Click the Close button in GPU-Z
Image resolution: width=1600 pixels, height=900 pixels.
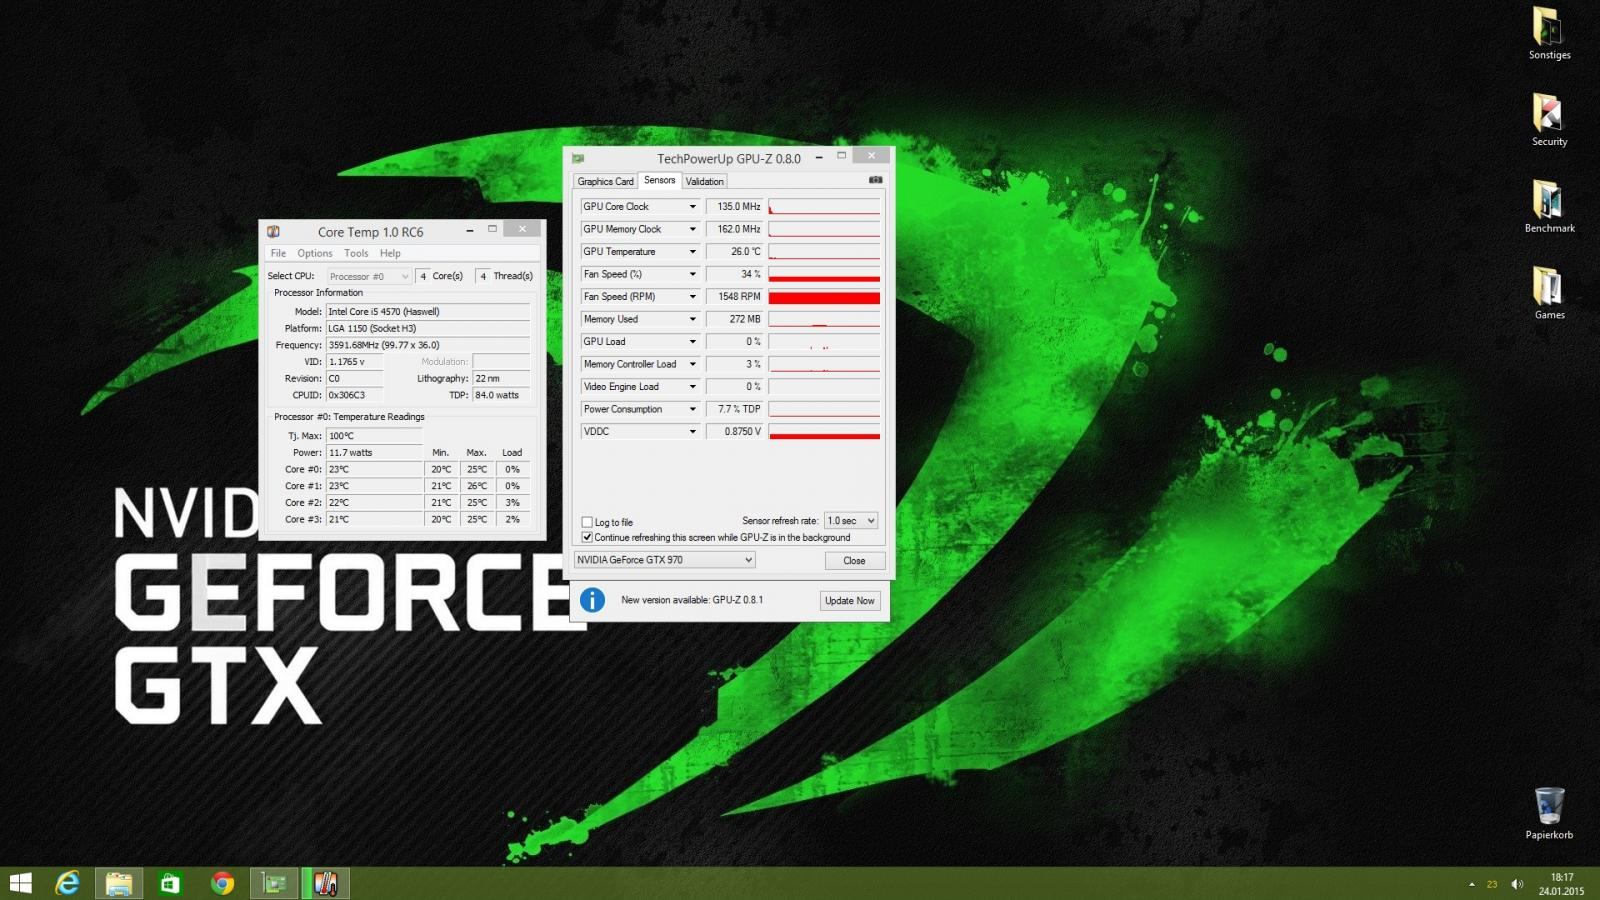pyautogui.click(x=854, y=560)
